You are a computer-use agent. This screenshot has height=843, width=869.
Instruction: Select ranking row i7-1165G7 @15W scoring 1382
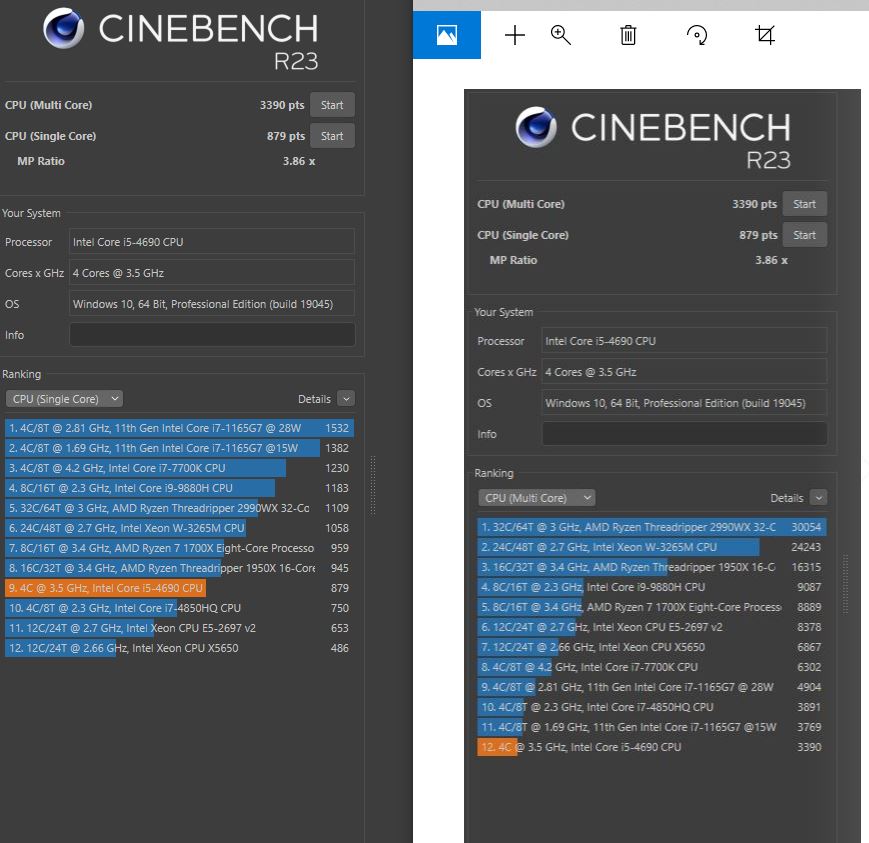point(180,448)
